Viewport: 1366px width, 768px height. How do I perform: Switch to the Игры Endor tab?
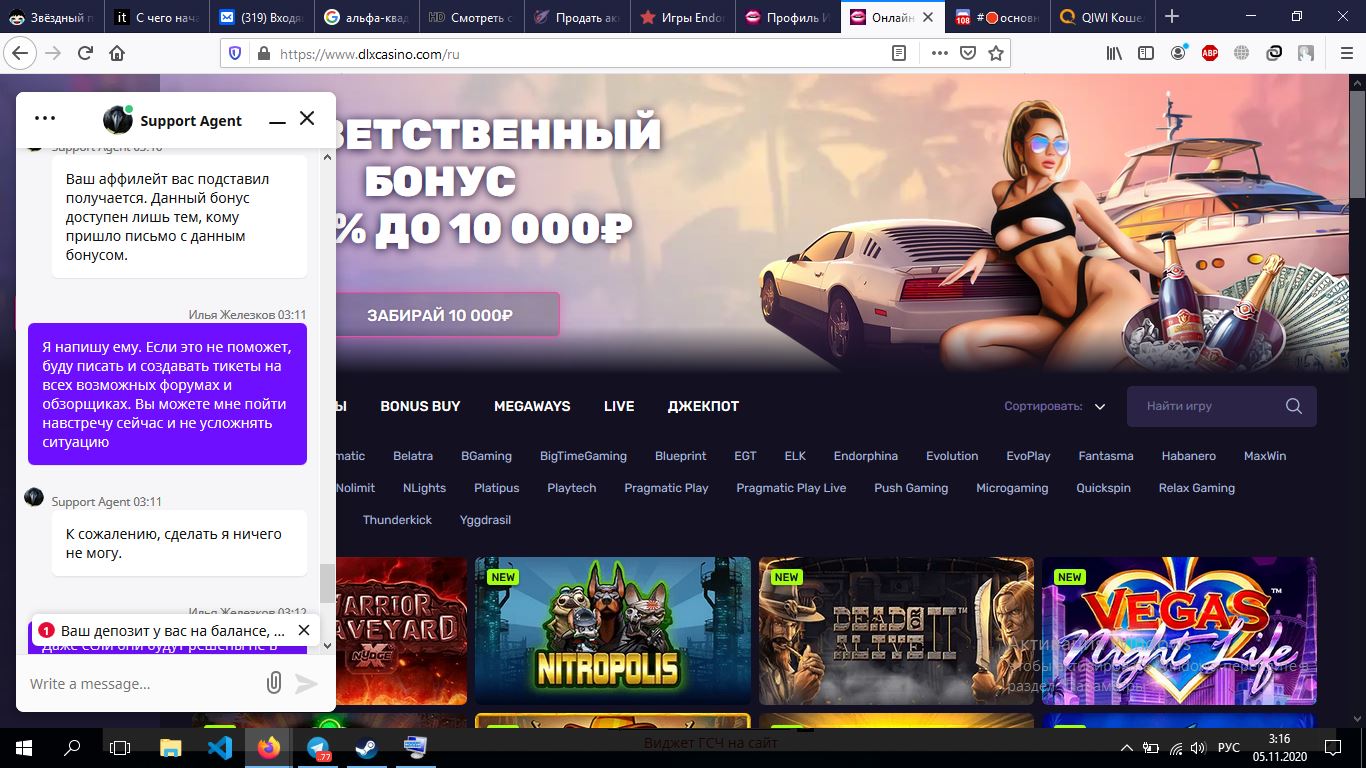tap(682, 17)
